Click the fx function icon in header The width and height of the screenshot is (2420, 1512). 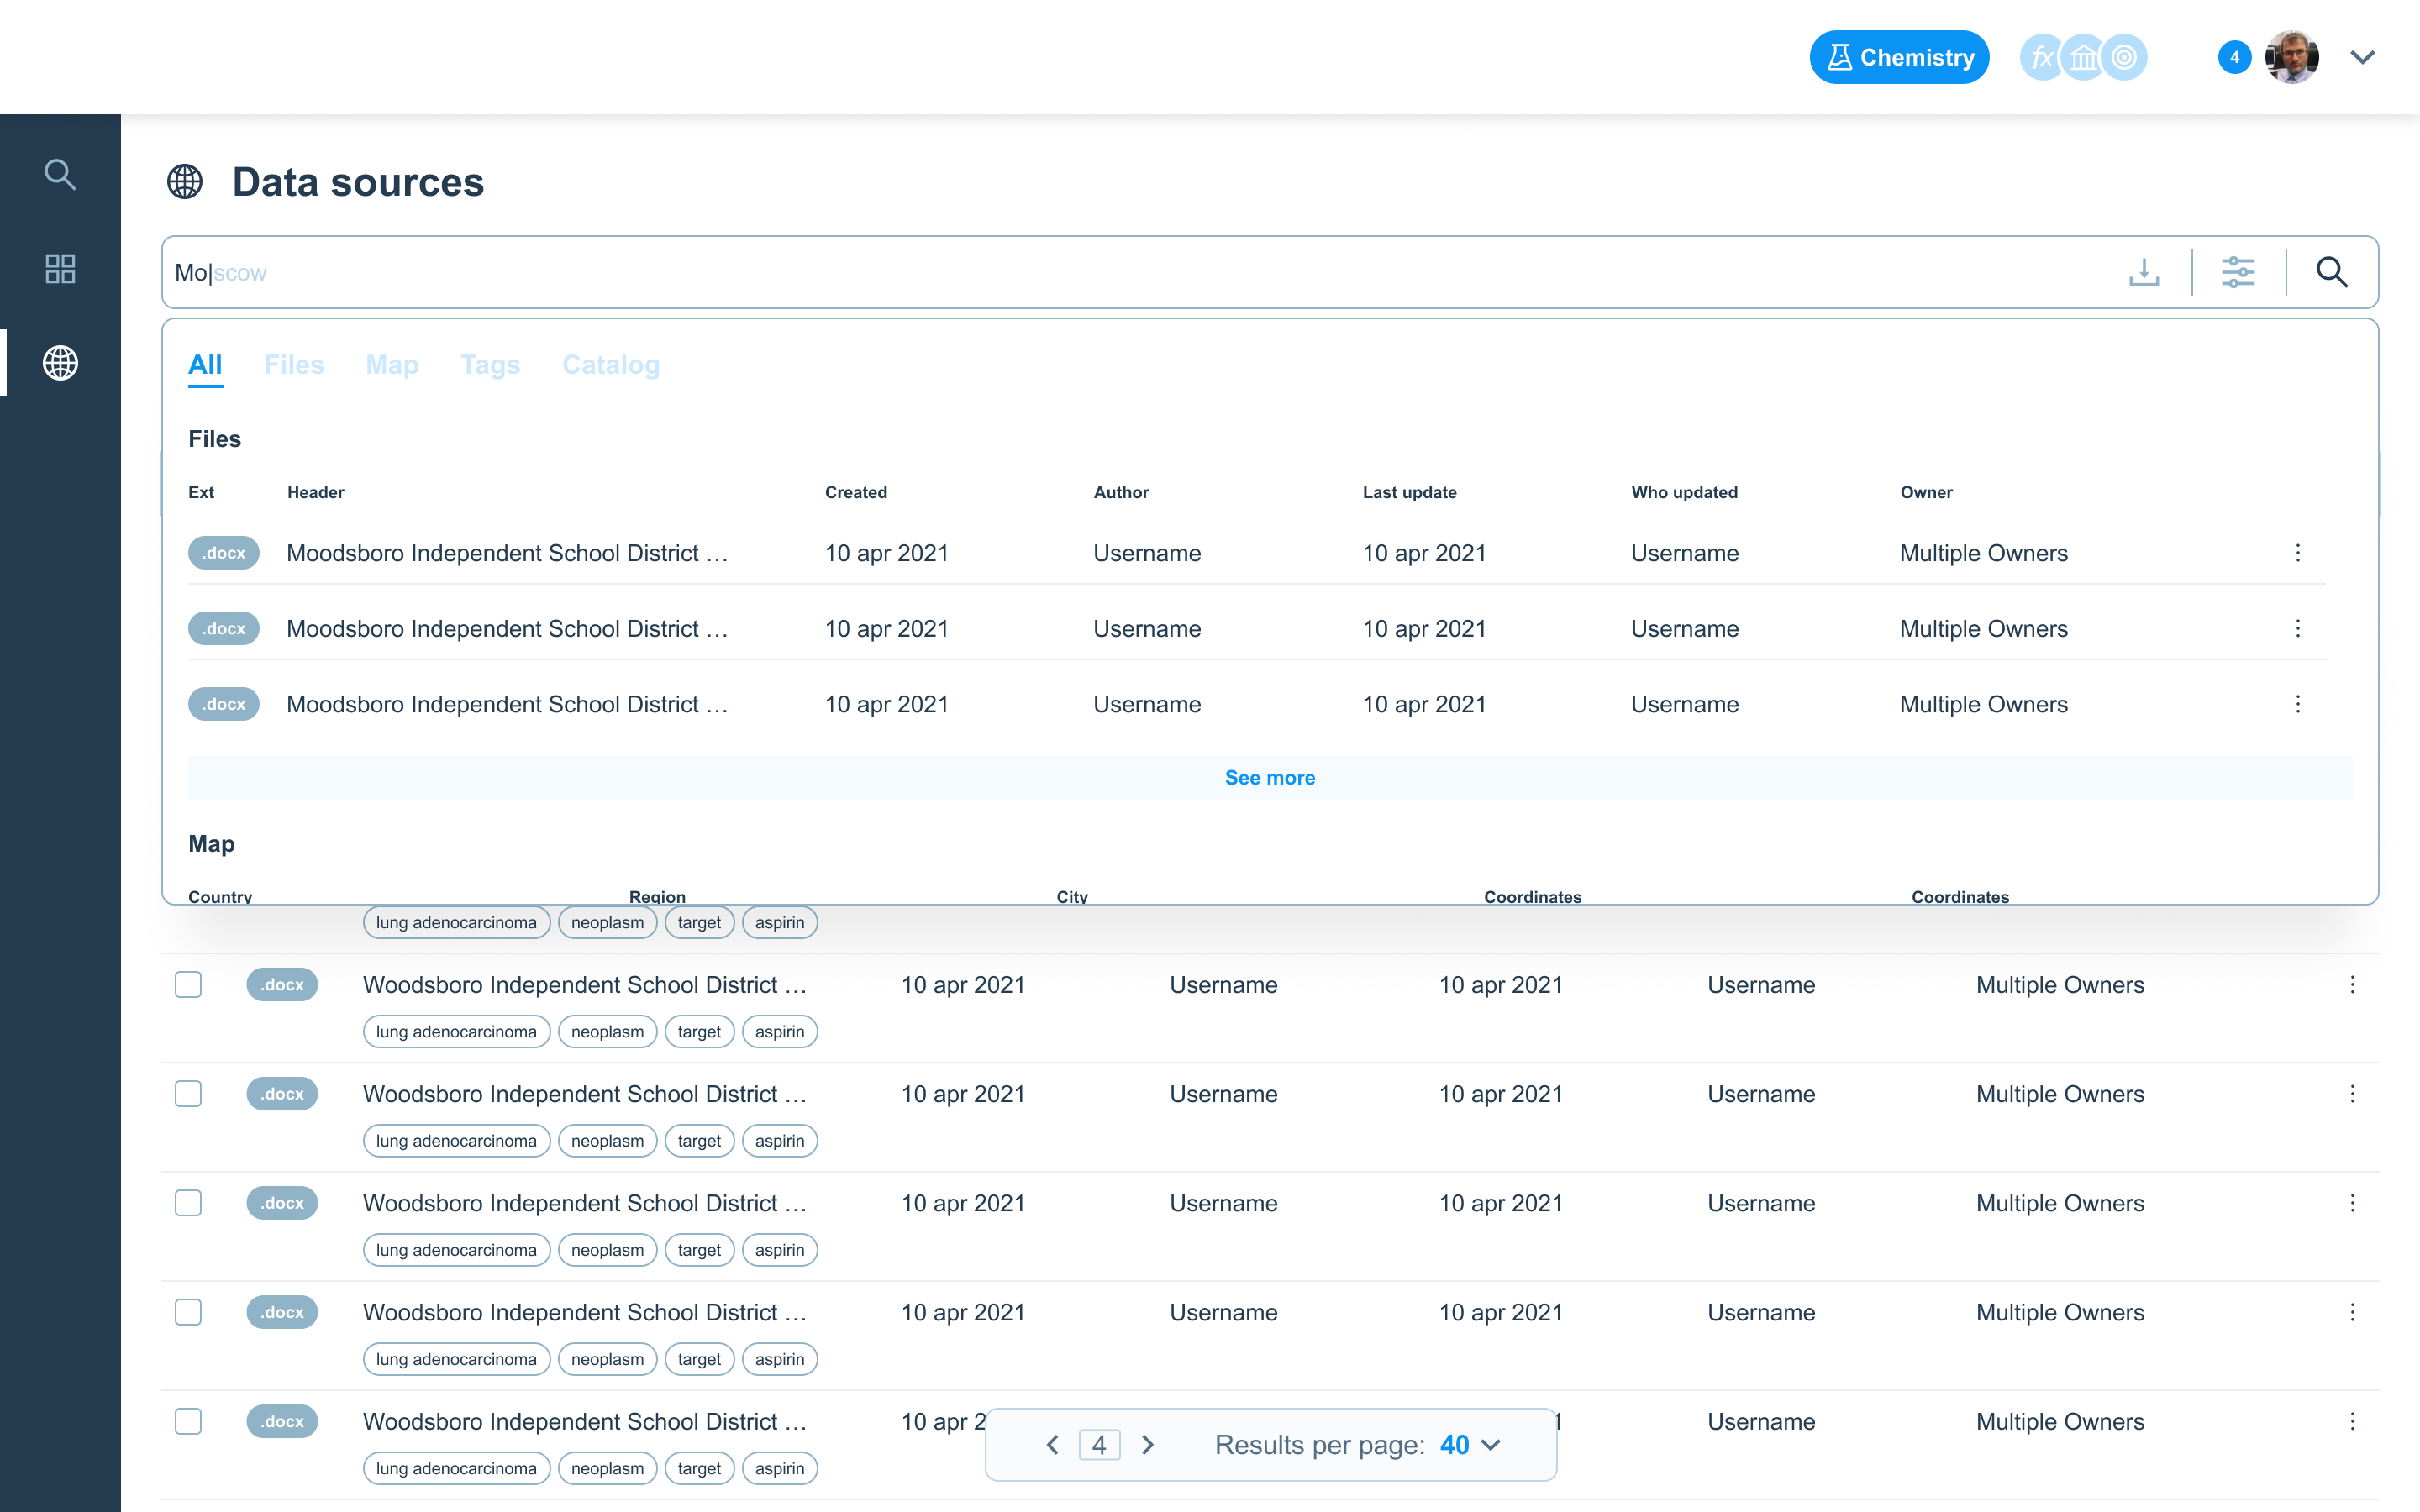coord(2041,58)
